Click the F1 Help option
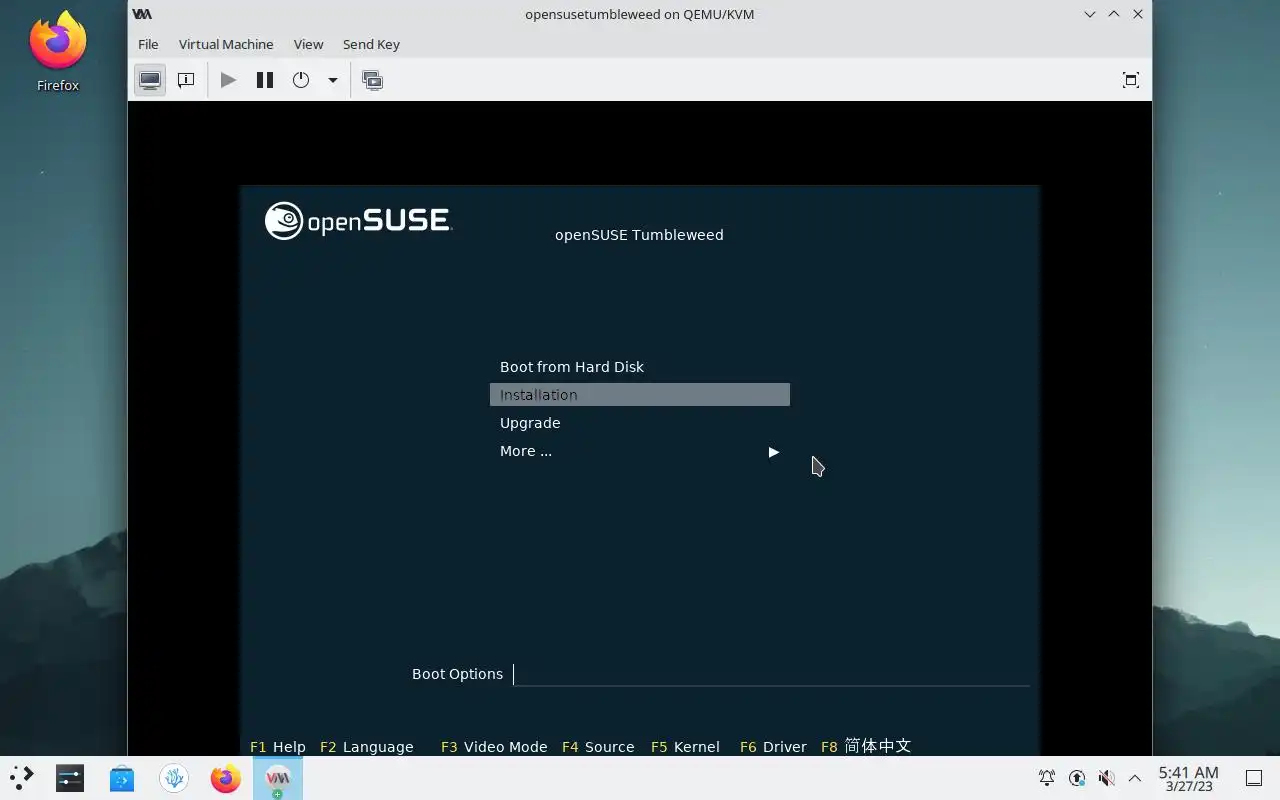 coord(278,747)
